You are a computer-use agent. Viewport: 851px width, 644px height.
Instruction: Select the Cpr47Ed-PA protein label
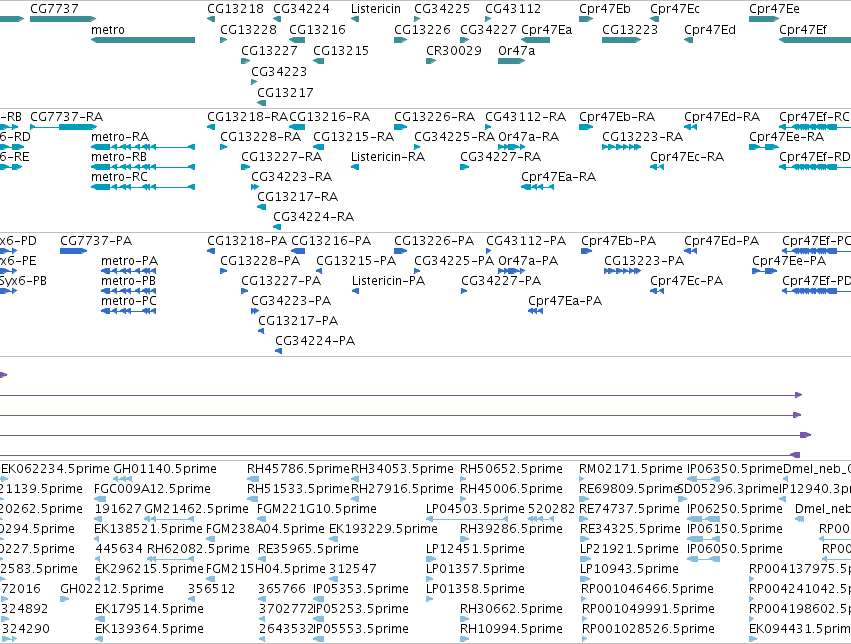pyautogui.click(x=721, y=241)
